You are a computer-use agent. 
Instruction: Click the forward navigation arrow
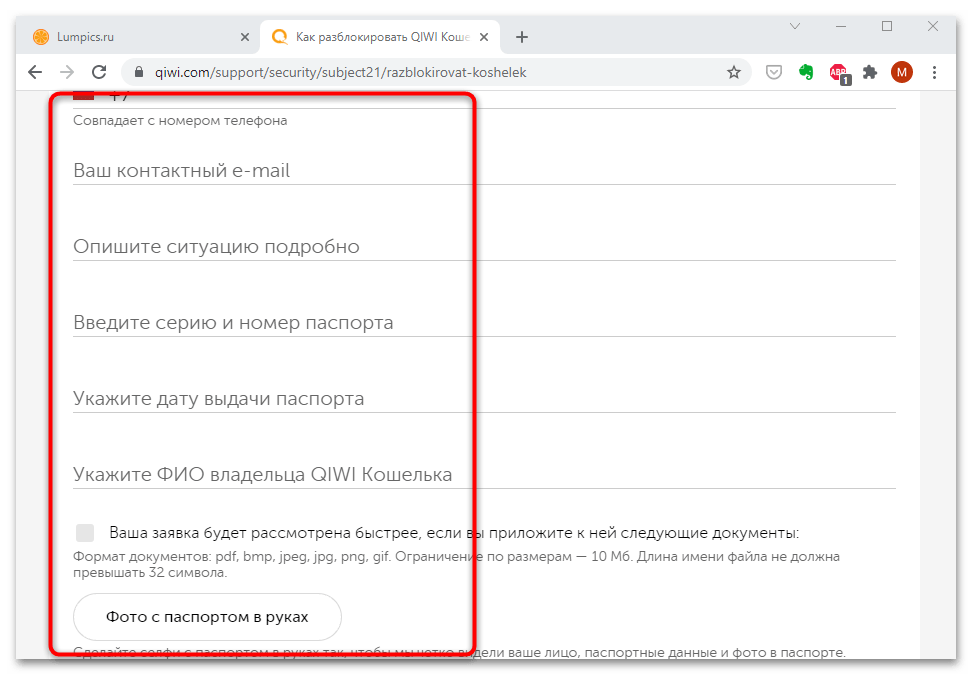pos(67,73)
